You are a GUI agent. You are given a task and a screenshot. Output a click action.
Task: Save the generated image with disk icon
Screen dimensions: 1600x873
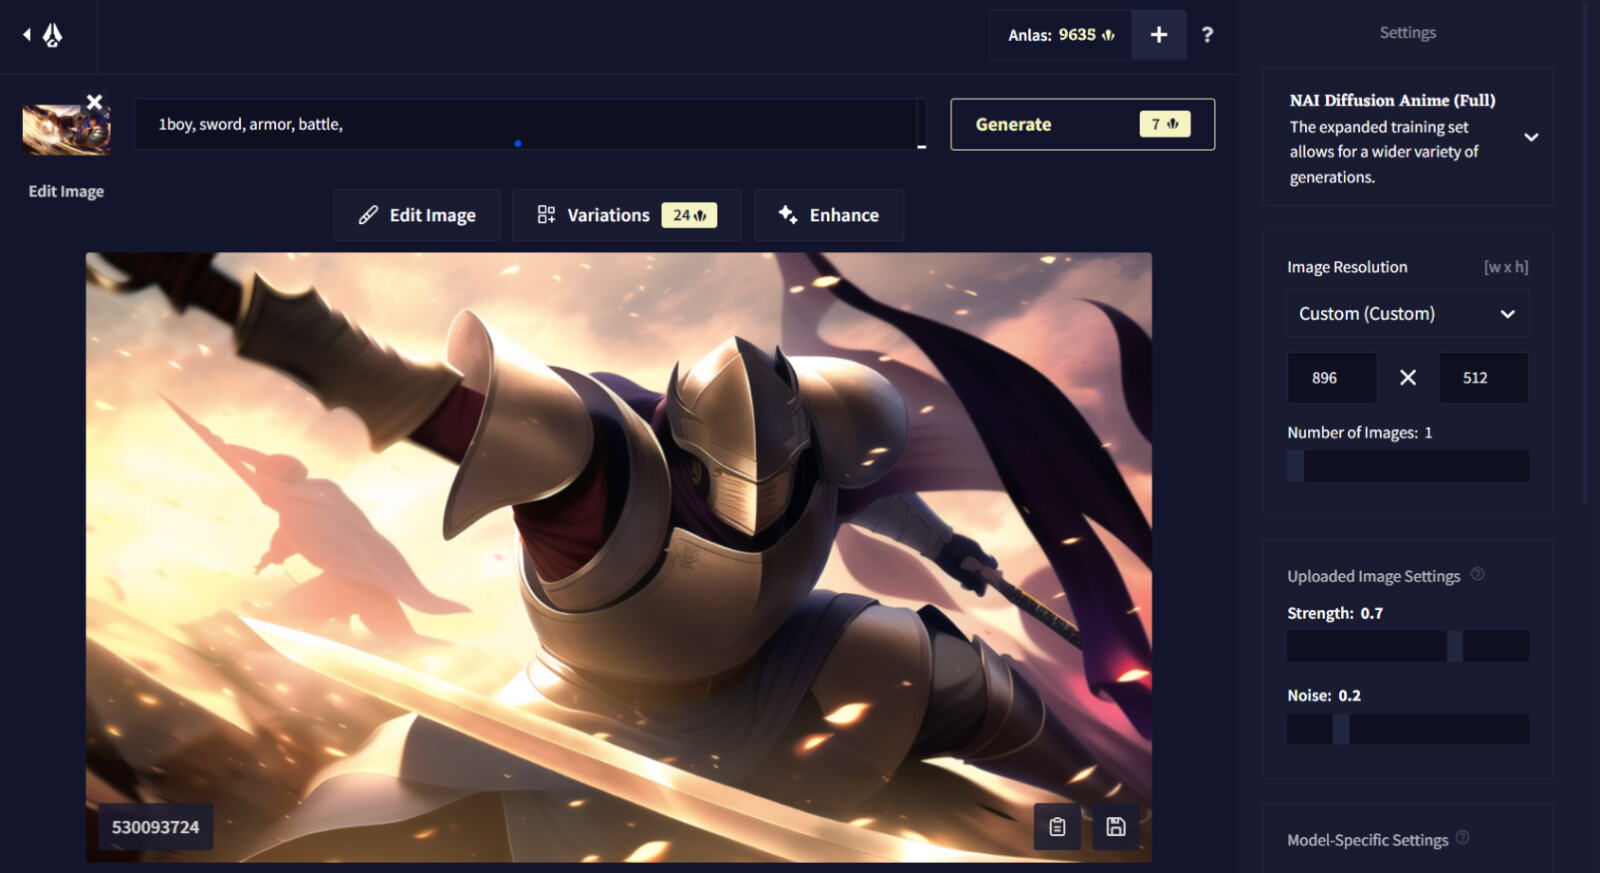tap(1116, 827)
